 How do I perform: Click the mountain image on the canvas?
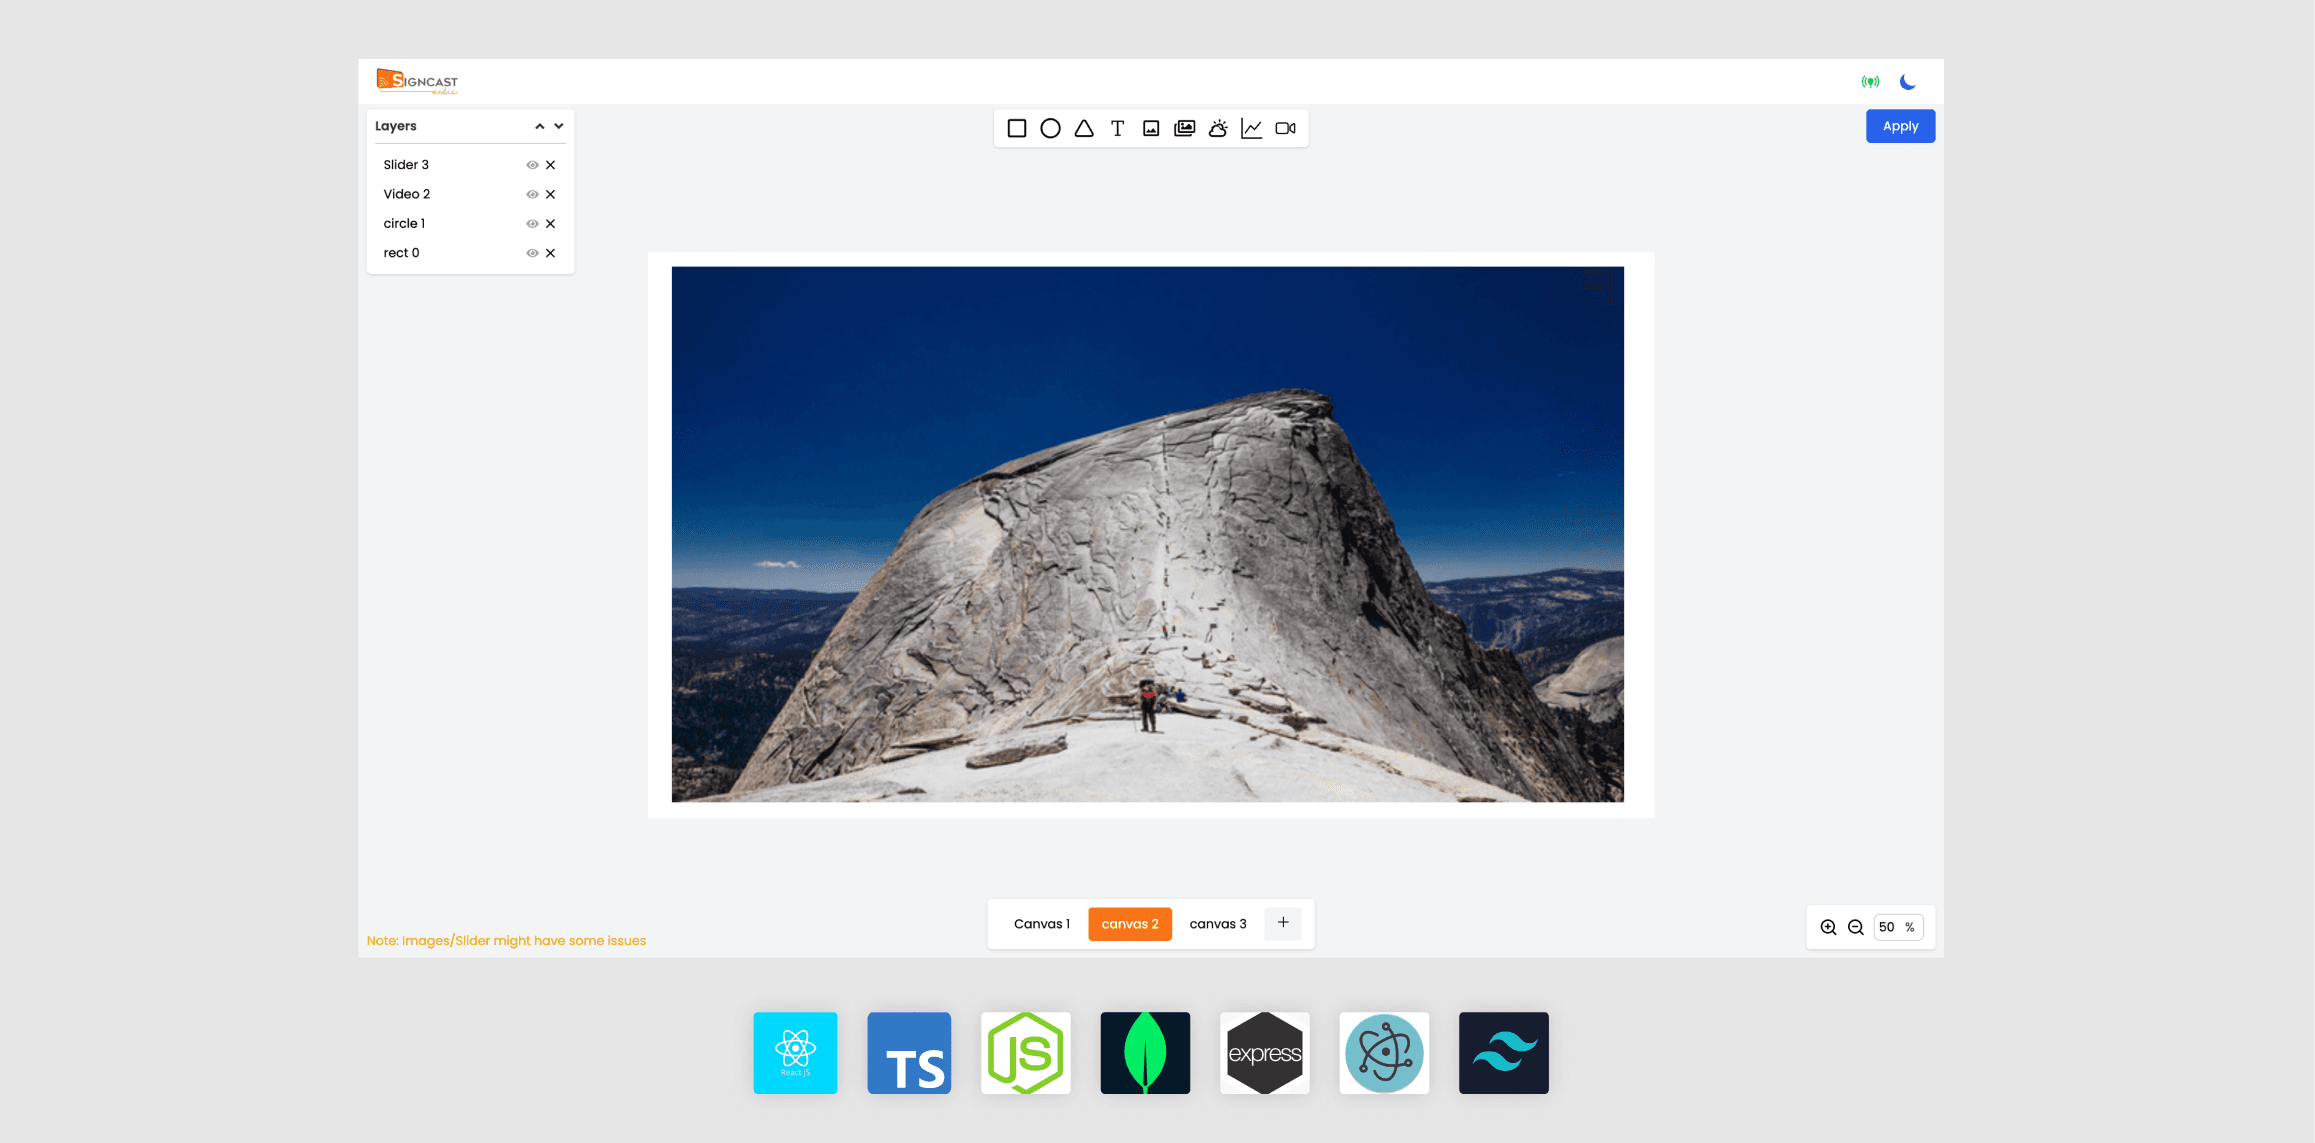[x=1147, y=534]
